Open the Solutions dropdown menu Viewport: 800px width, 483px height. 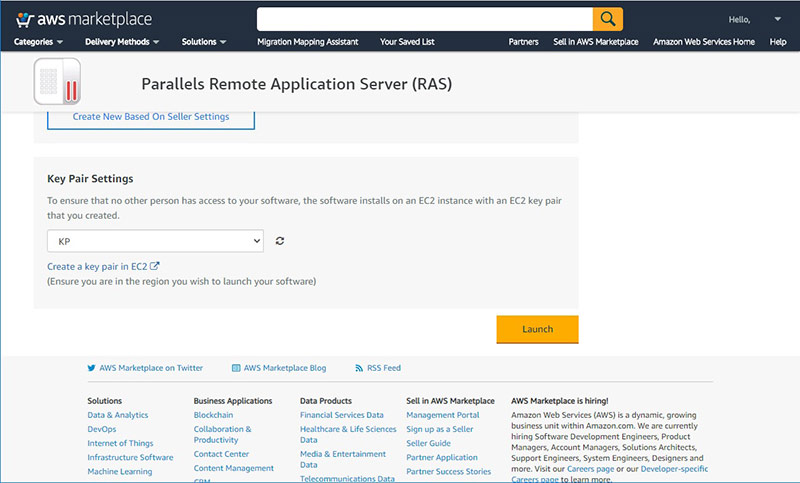pyautogui.click(x=204, y=42)
